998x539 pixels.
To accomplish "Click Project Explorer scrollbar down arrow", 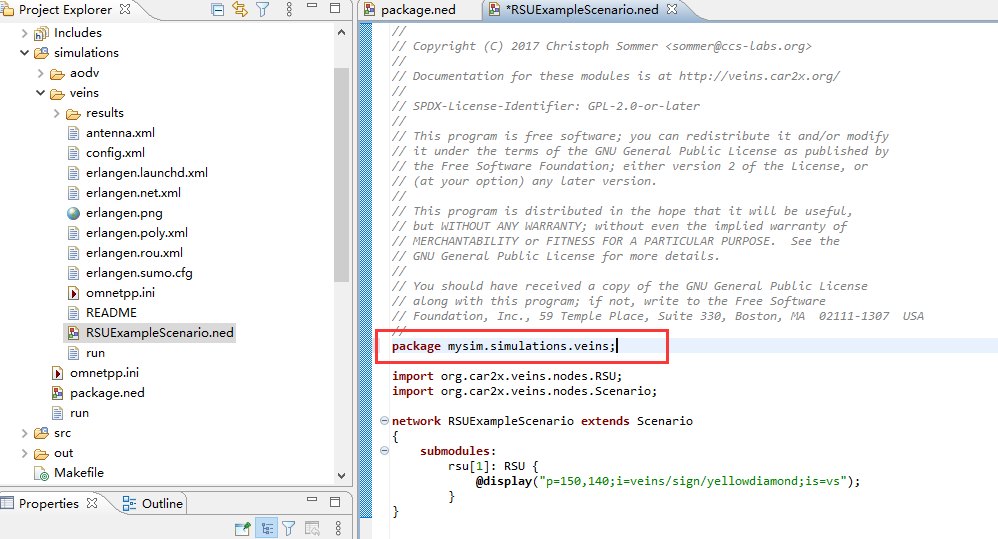I will tap(341, 475).
